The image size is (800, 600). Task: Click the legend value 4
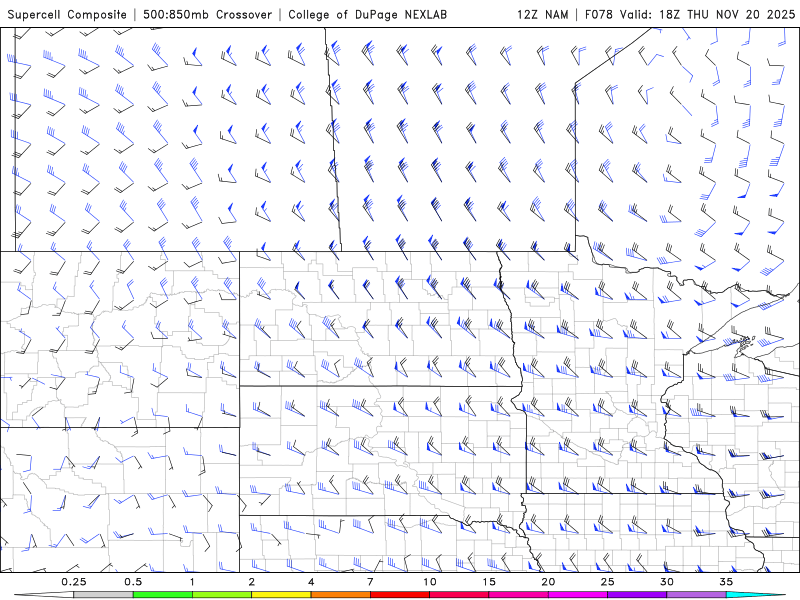coord(311,582)
